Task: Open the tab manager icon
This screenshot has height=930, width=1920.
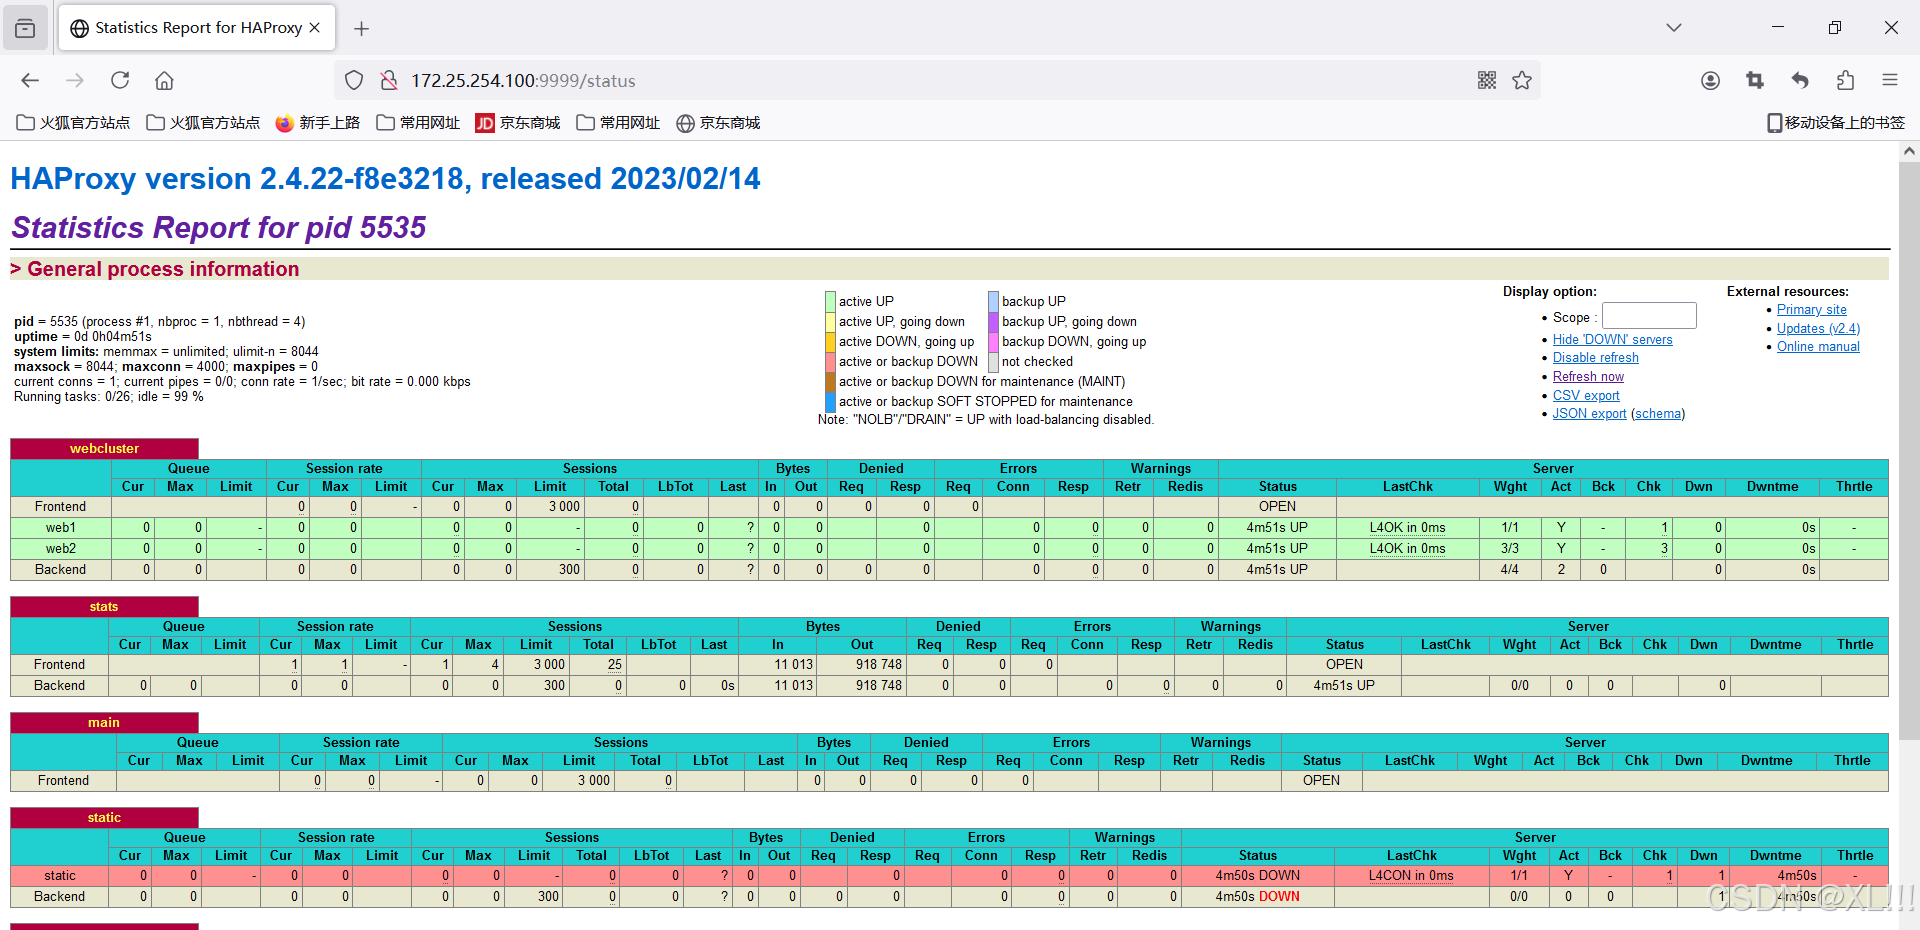Action: 25,28
